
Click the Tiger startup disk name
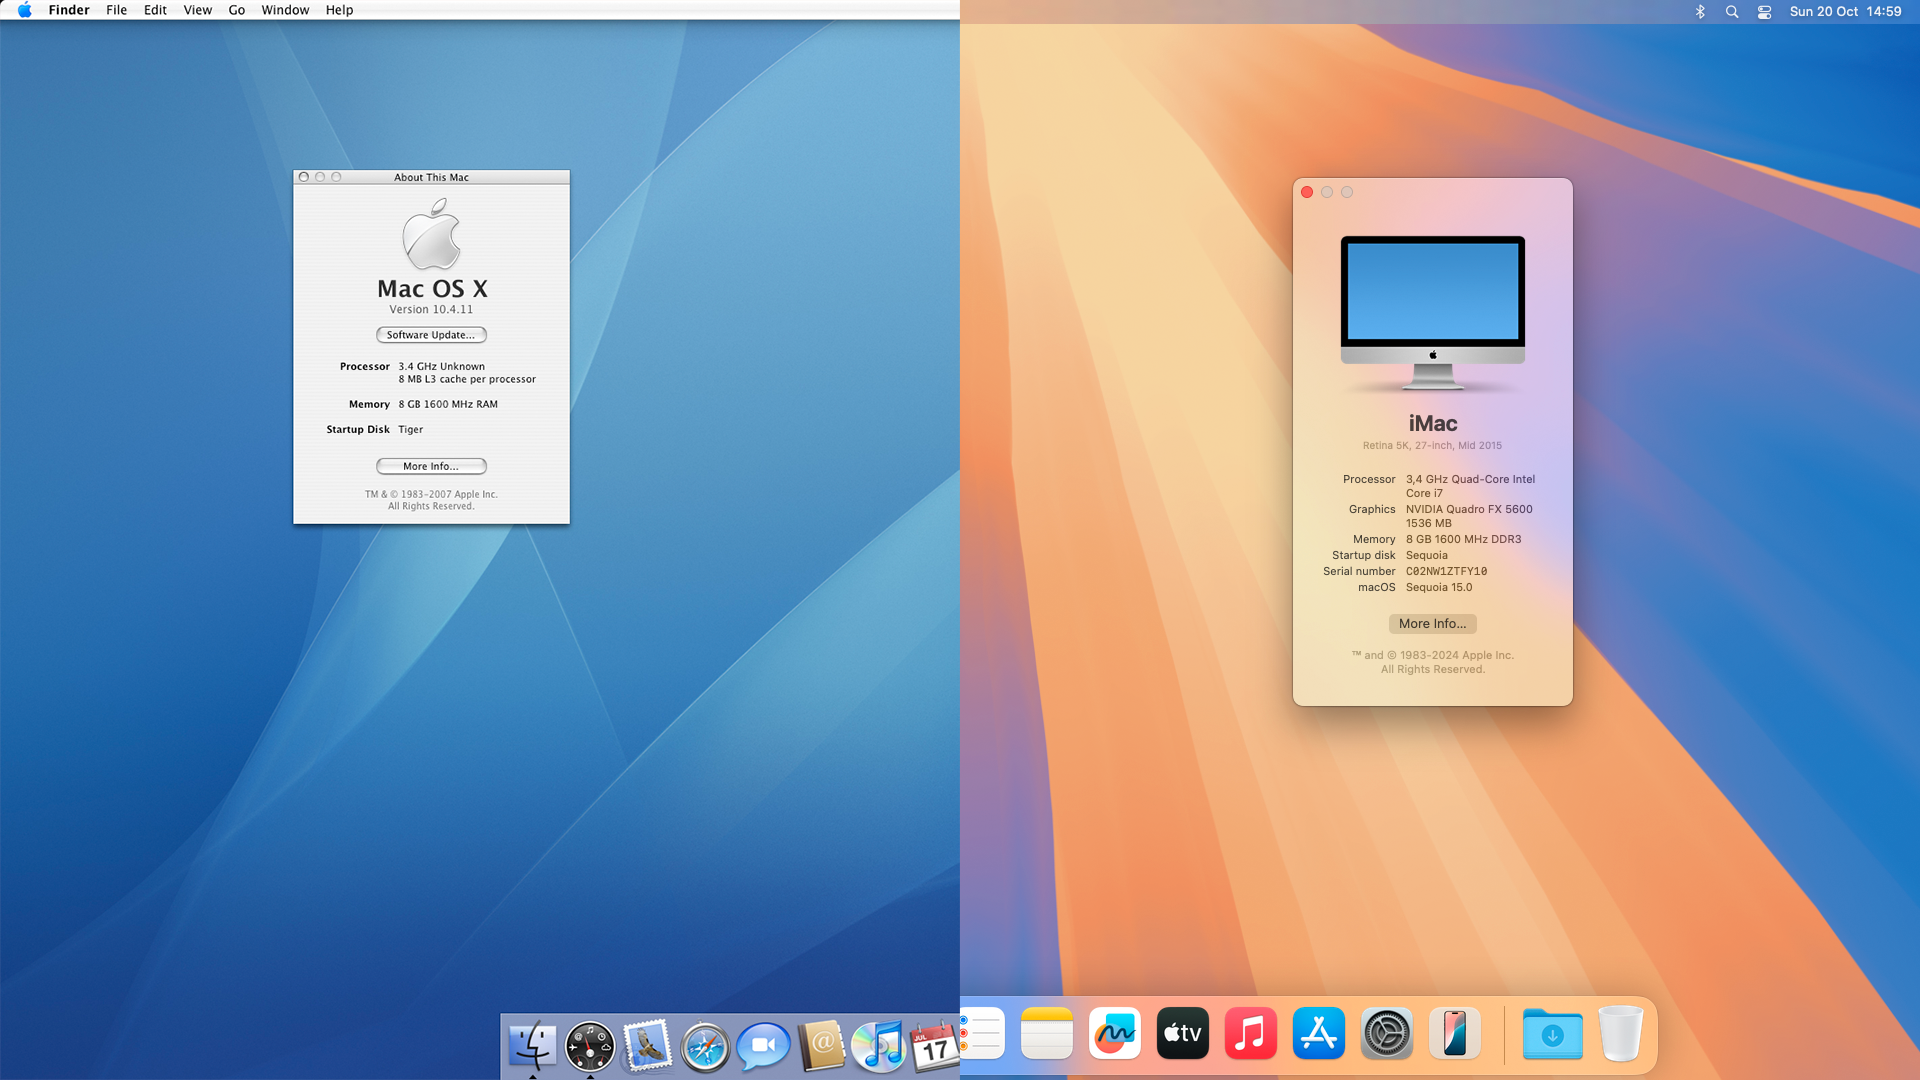[x=410, y=430]
